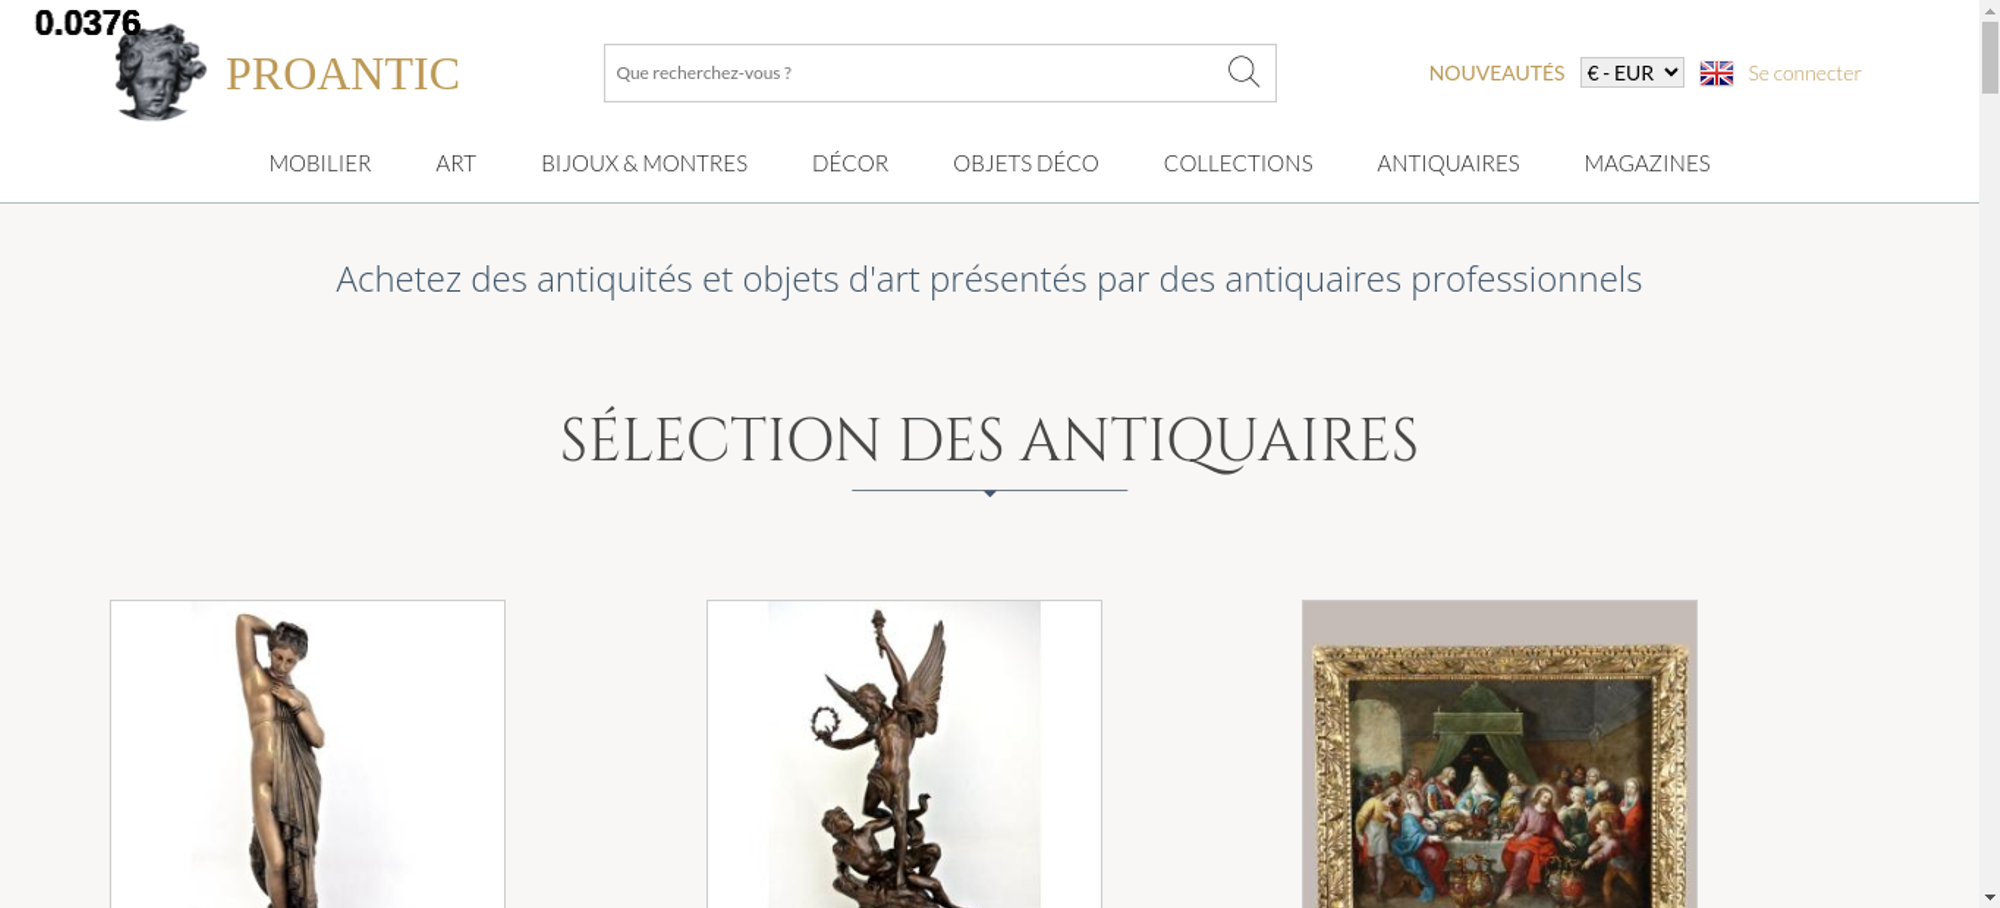Open the OBJETS DÉCO category
This screenshot has width=2000, height=908.
click(x=1026, y=163)
